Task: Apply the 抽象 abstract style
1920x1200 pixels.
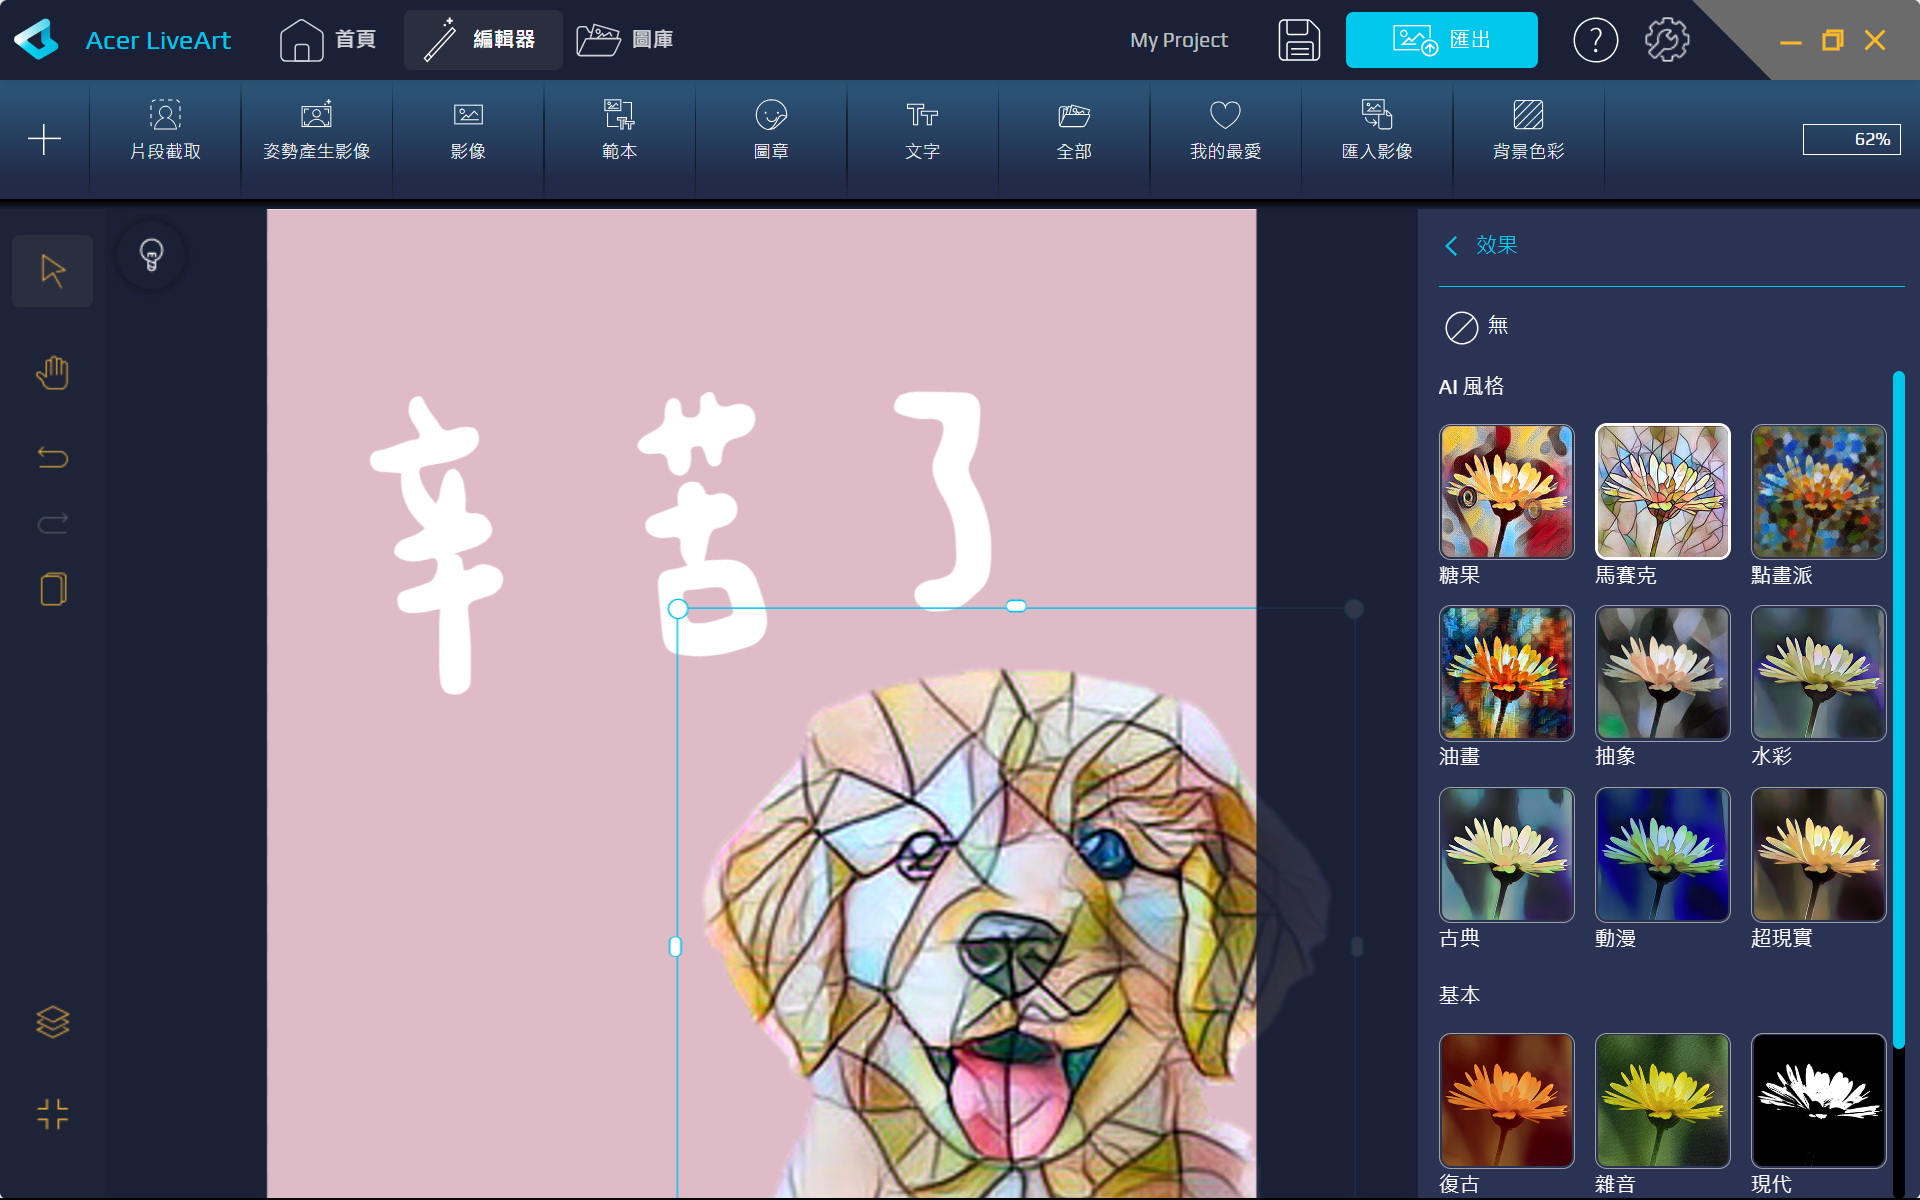Action: 1662,673
